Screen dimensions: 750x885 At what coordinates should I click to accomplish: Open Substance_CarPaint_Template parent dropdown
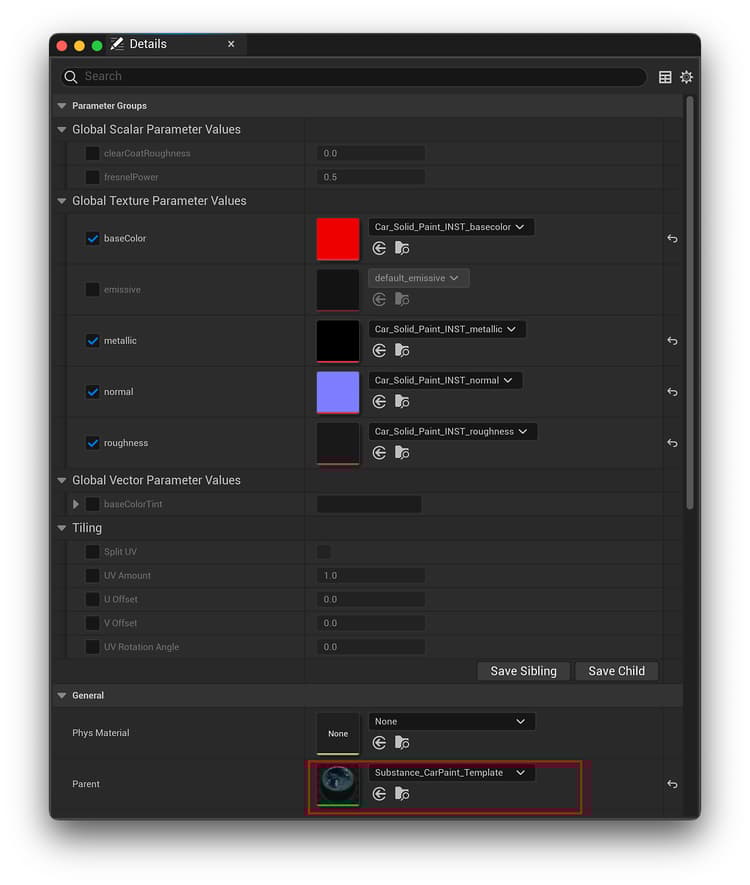(451, 773)
